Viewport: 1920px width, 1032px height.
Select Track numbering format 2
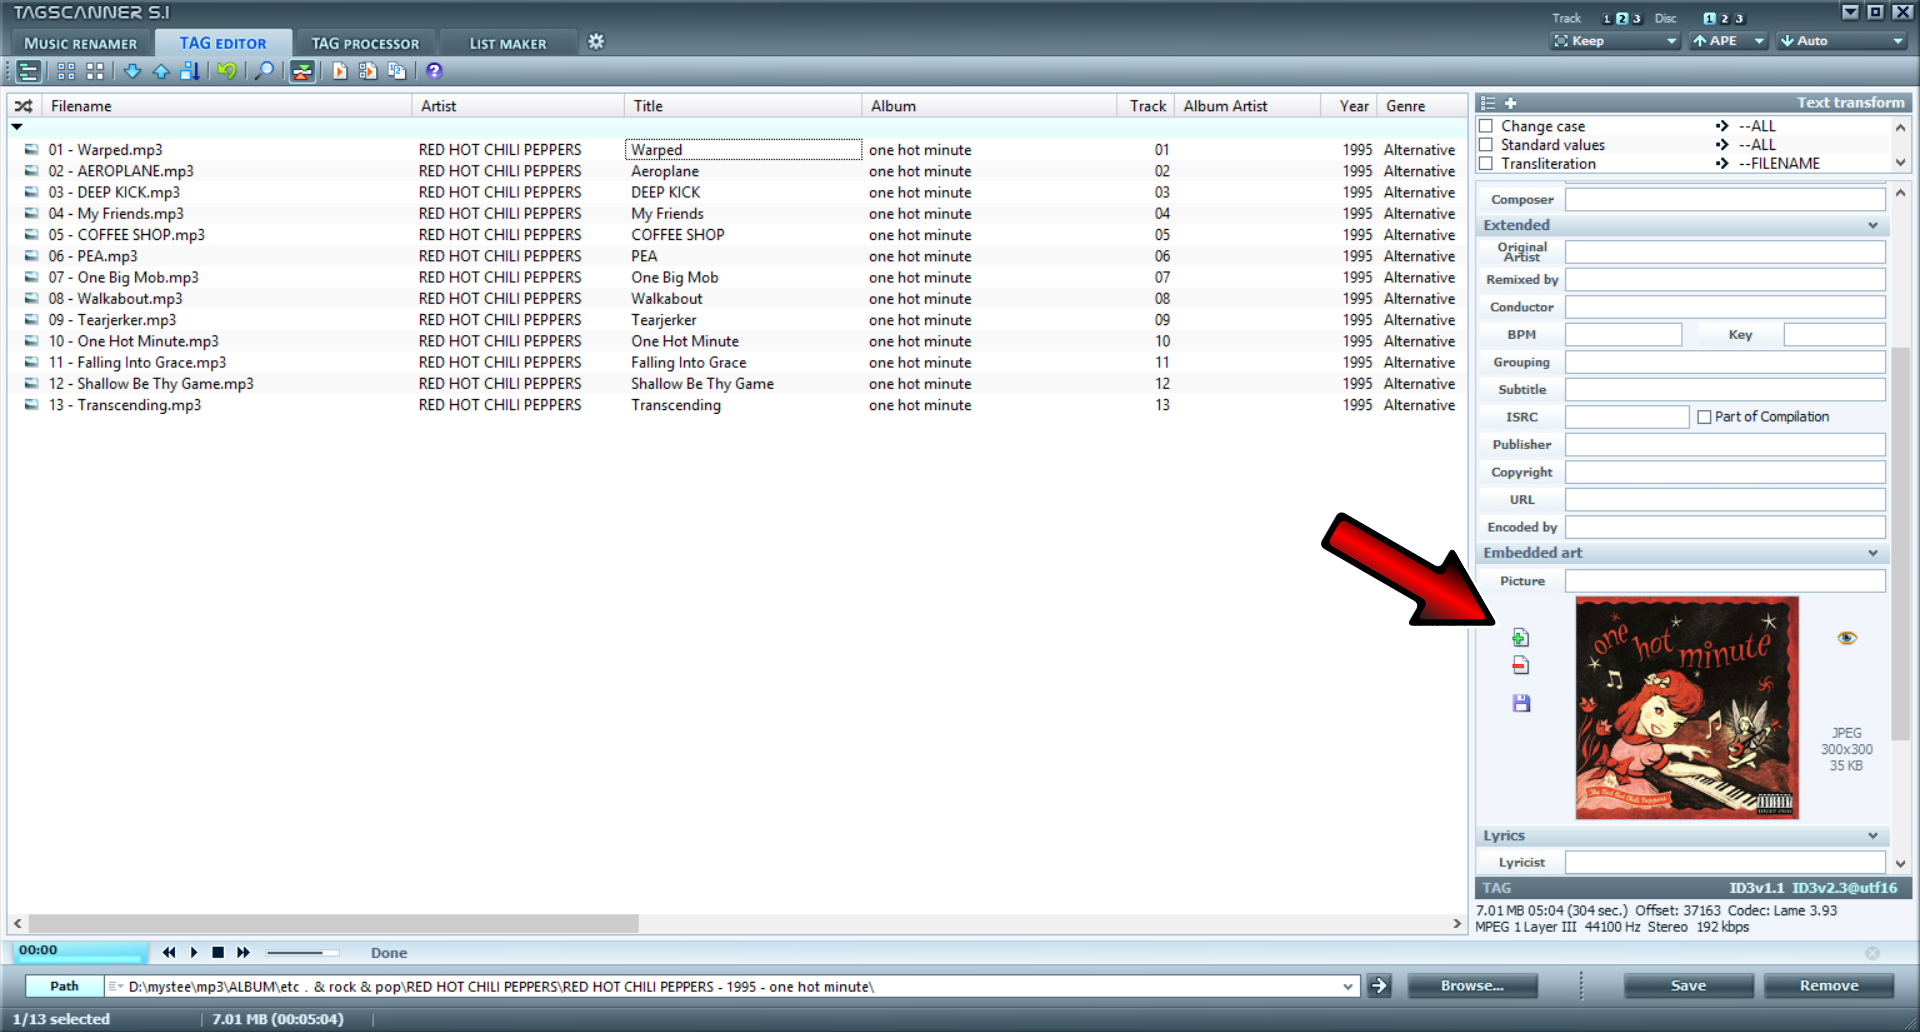click(x=1622, y=19)
